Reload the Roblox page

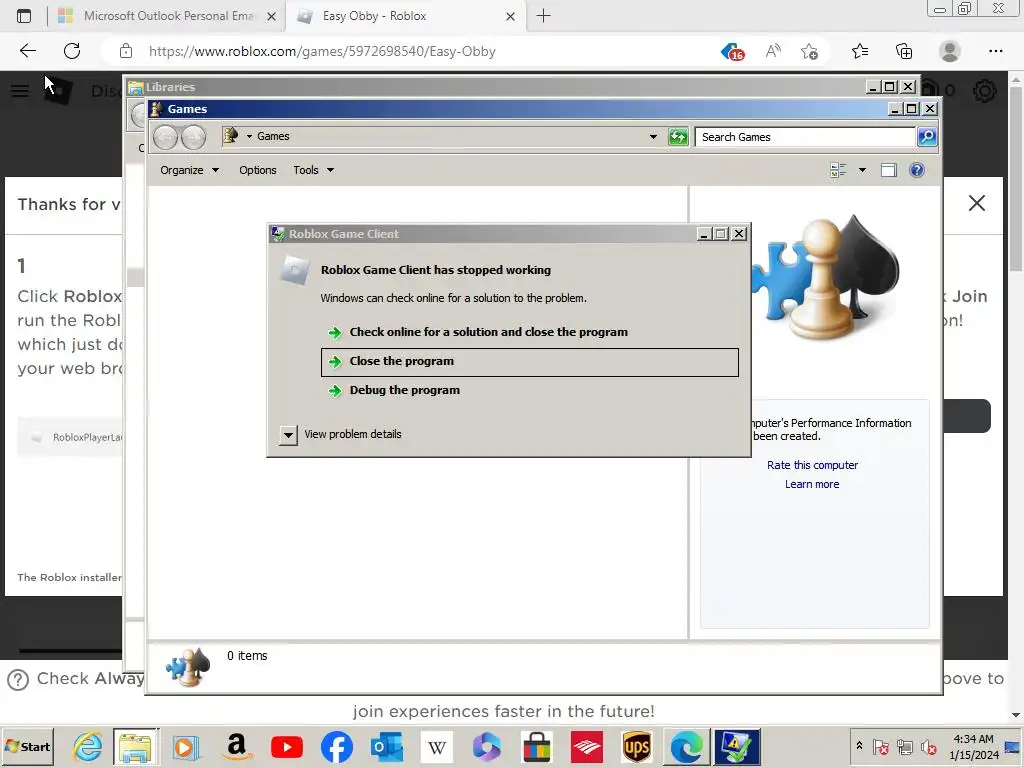[x=72, y=51]
